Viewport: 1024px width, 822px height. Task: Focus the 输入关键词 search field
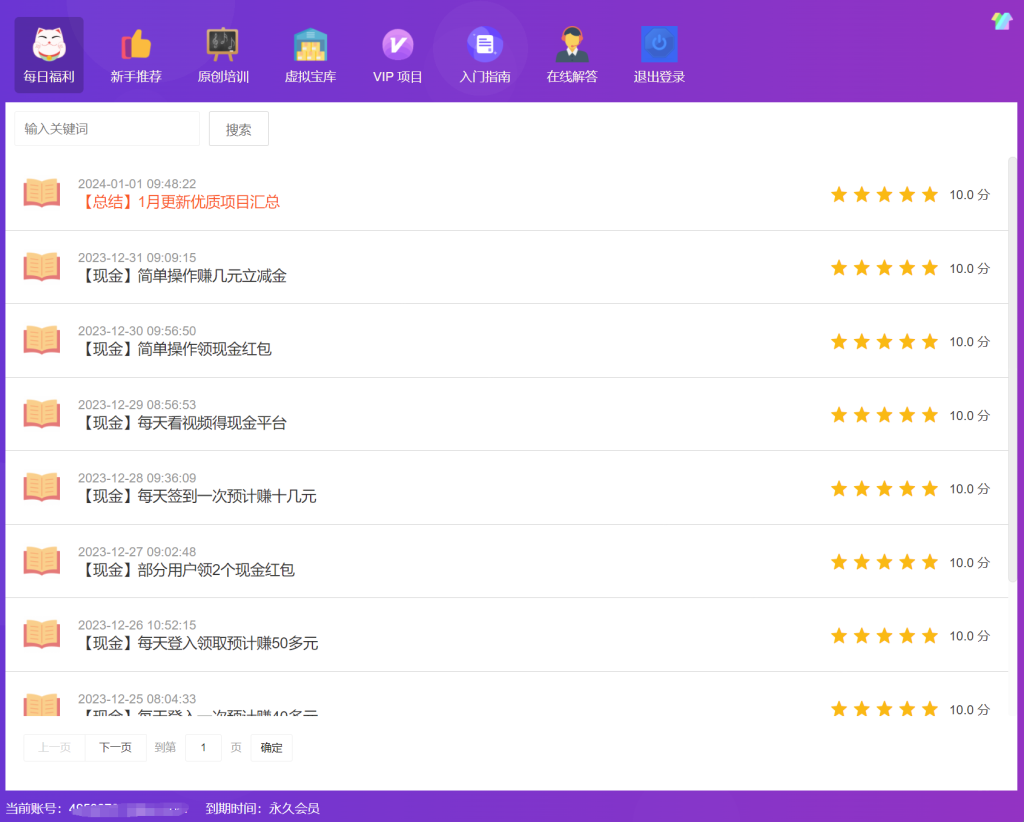click(x=106, y=129)
